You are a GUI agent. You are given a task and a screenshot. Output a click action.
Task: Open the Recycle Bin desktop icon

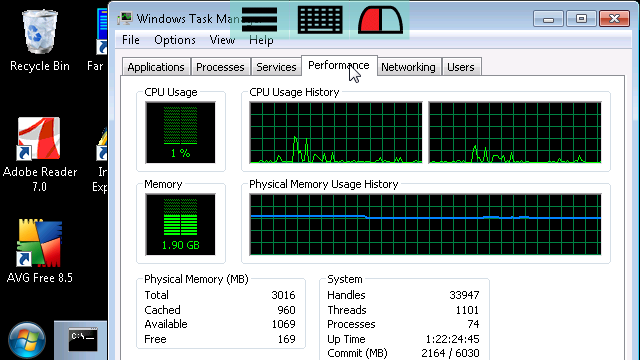[x=40, y=41]
